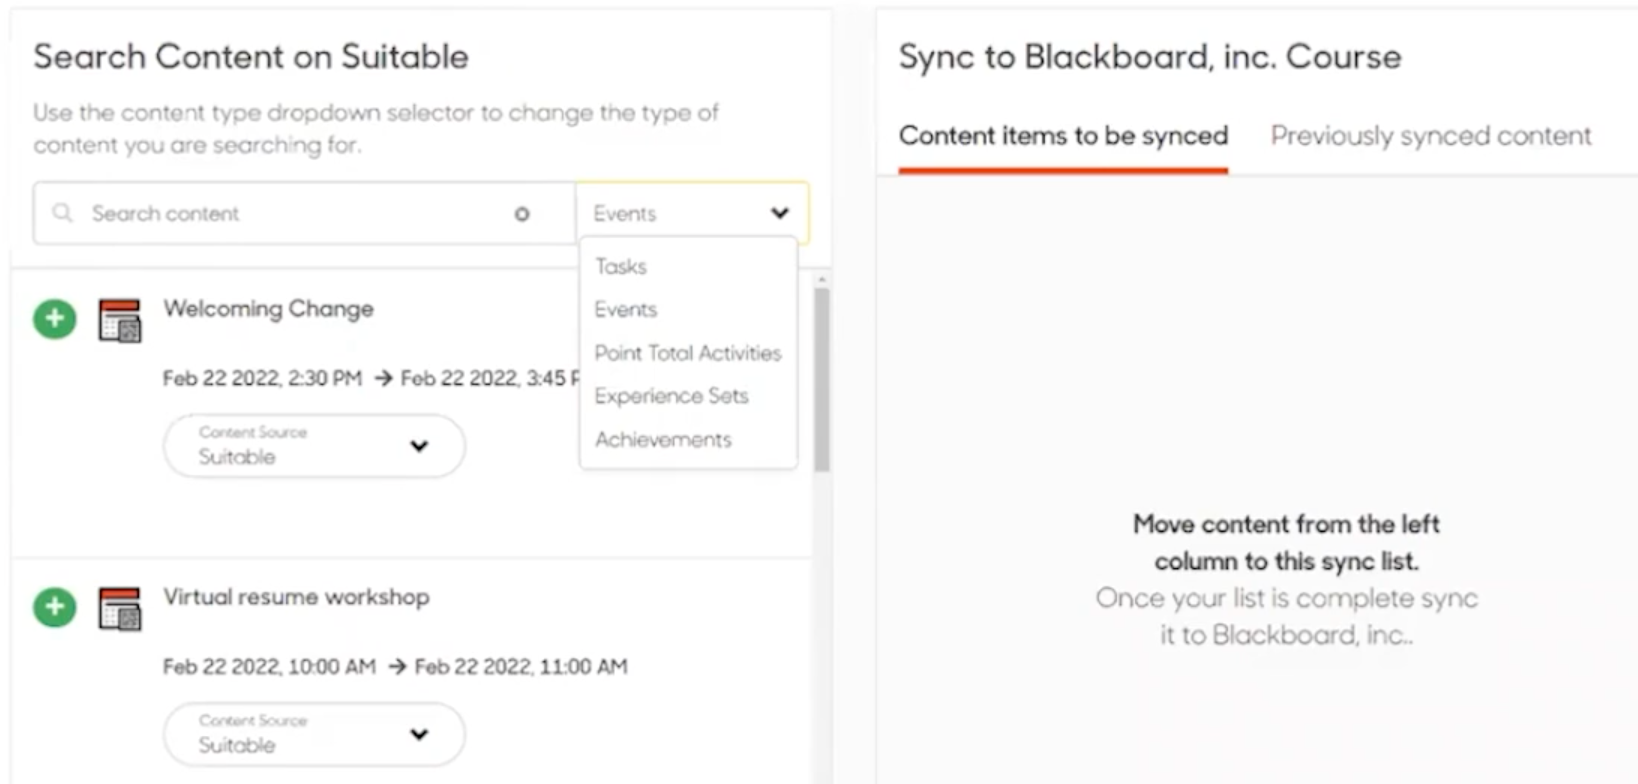
Task: Open Content Source dropdown for Virtual resume workshop
Action: click(x=314, y=734)
